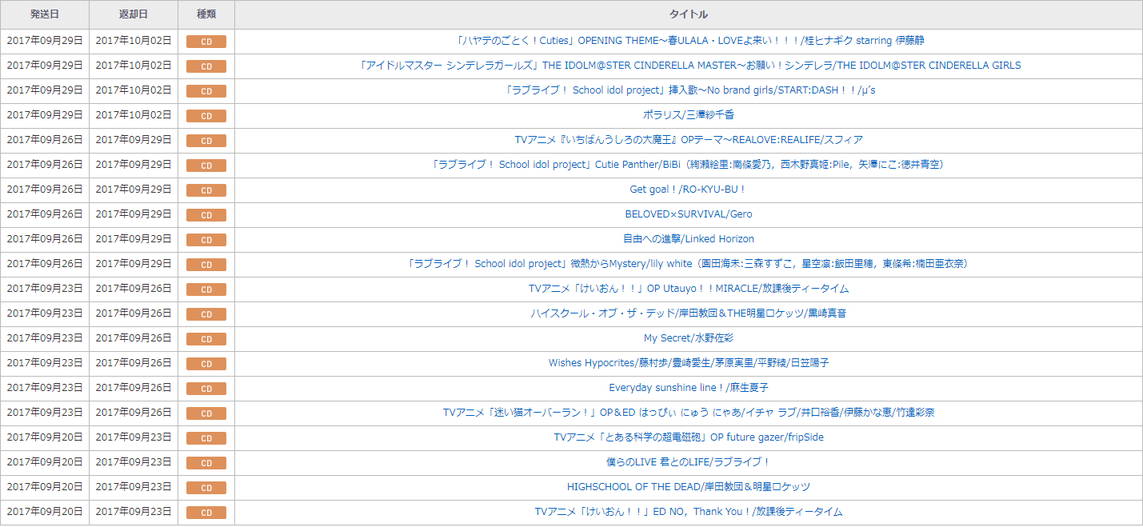The image size is (1143, 527).
Task: Open the Cutie Panther/BiBi title link
Action: (688, 165)
